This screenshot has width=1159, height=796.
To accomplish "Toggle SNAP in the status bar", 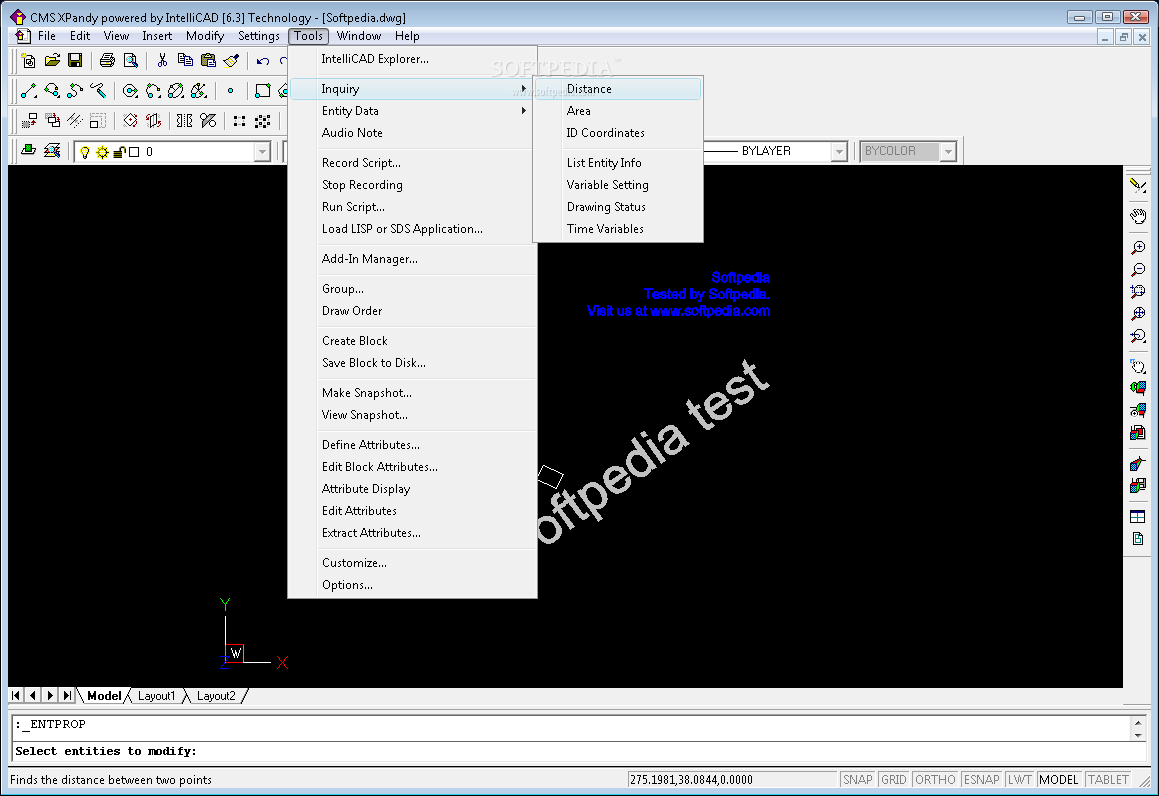I will 857,780.
